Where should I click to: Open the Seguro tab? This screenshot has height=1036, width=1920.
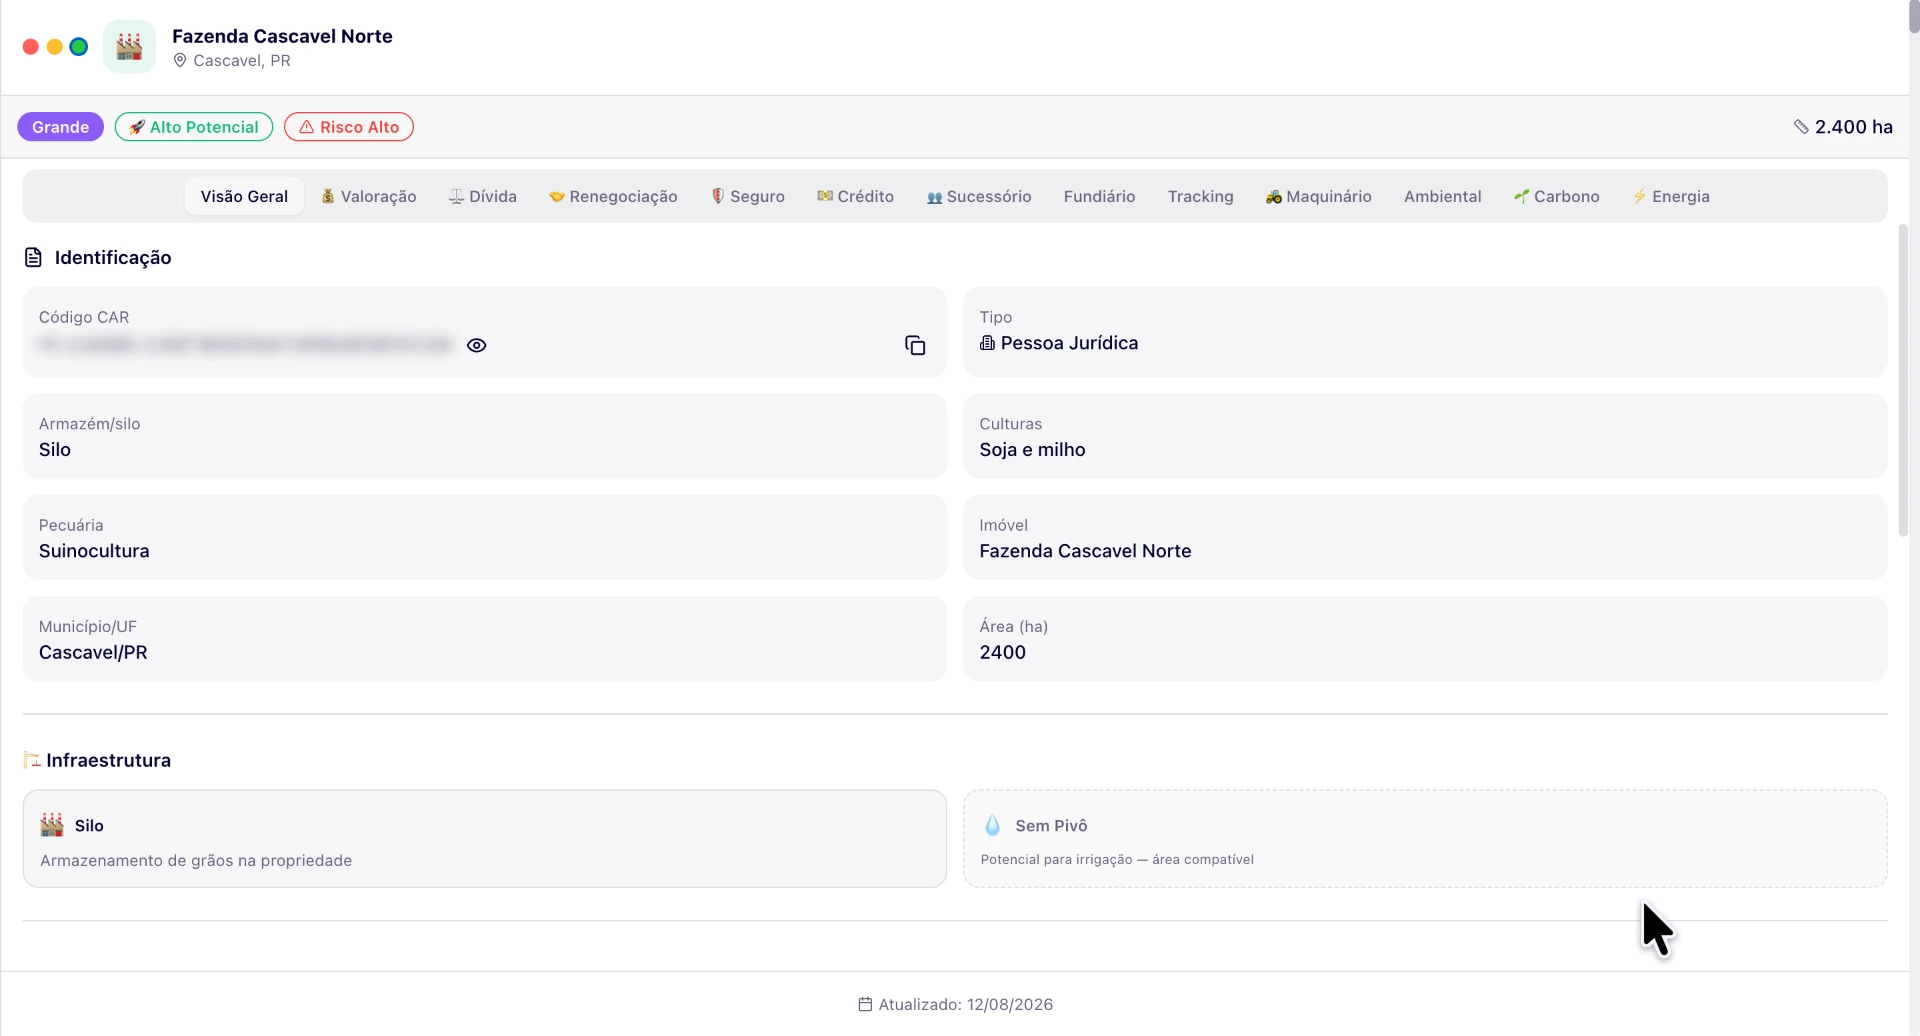point(748,197)
